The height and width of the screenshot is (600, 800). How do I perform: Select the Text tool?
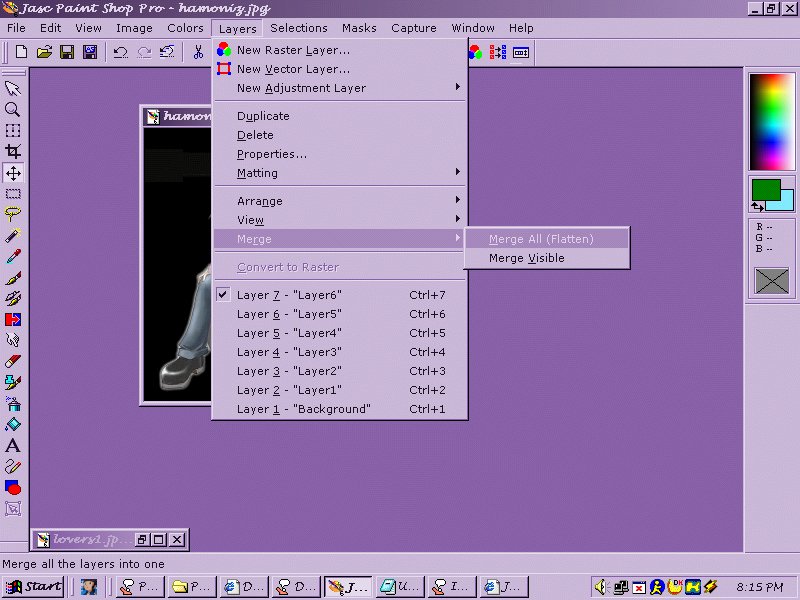click(13, 446)
